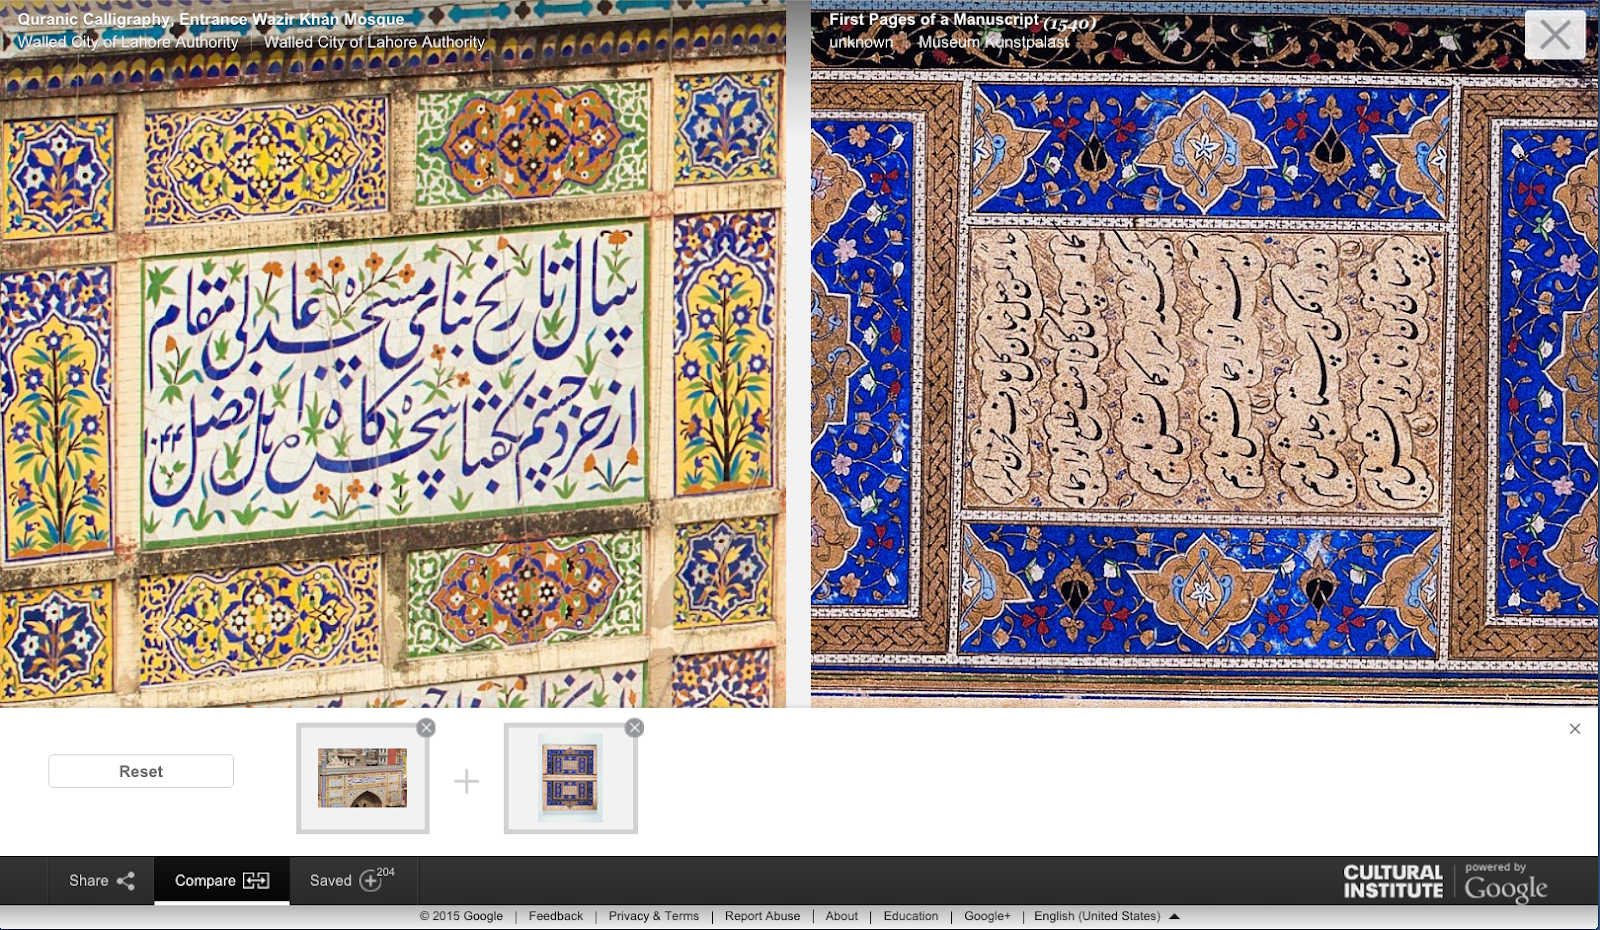Click the plus icon between thumbnails

pos(467,781)
